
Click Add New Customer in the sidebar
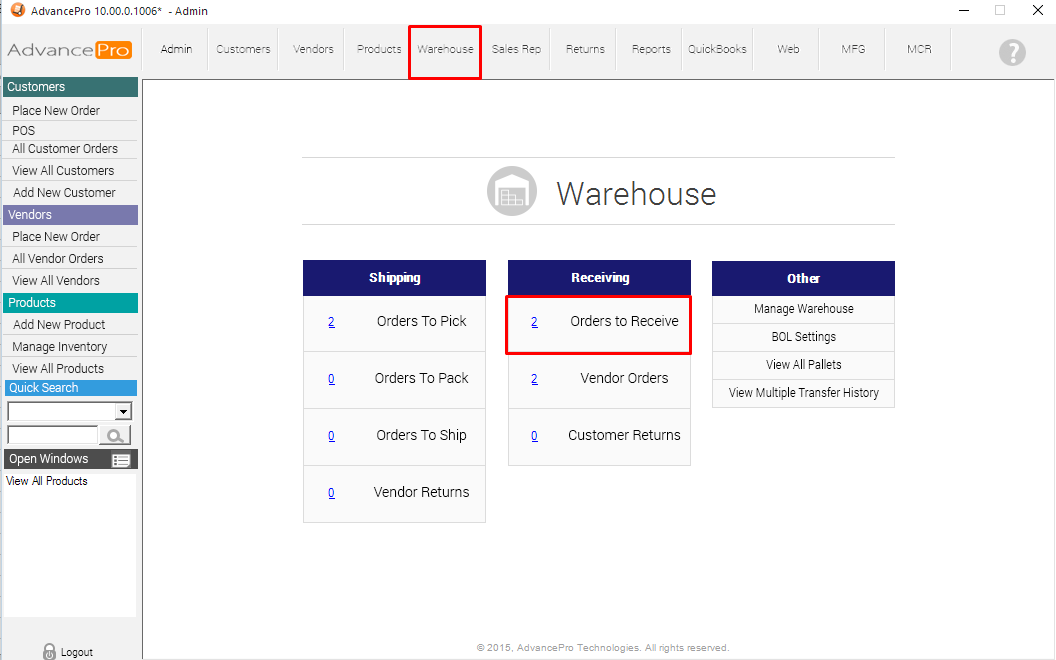pyautogui.click(x=64, y=193)
